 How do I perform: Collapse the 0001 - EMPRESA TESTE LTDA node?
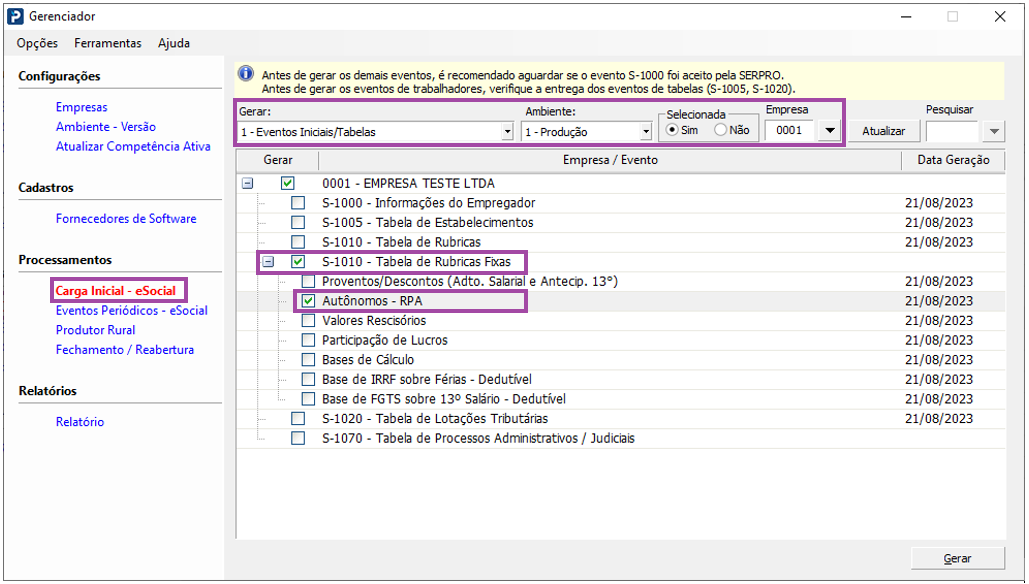pyautogui.click(x=247, y=183)
